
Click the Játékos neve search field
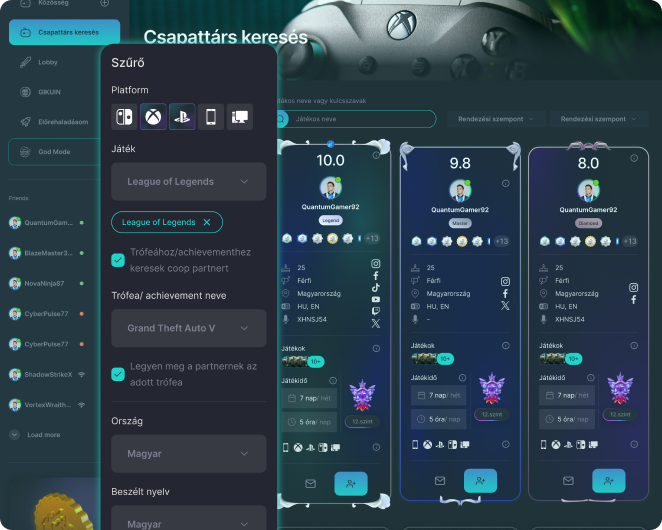[362, 119]
